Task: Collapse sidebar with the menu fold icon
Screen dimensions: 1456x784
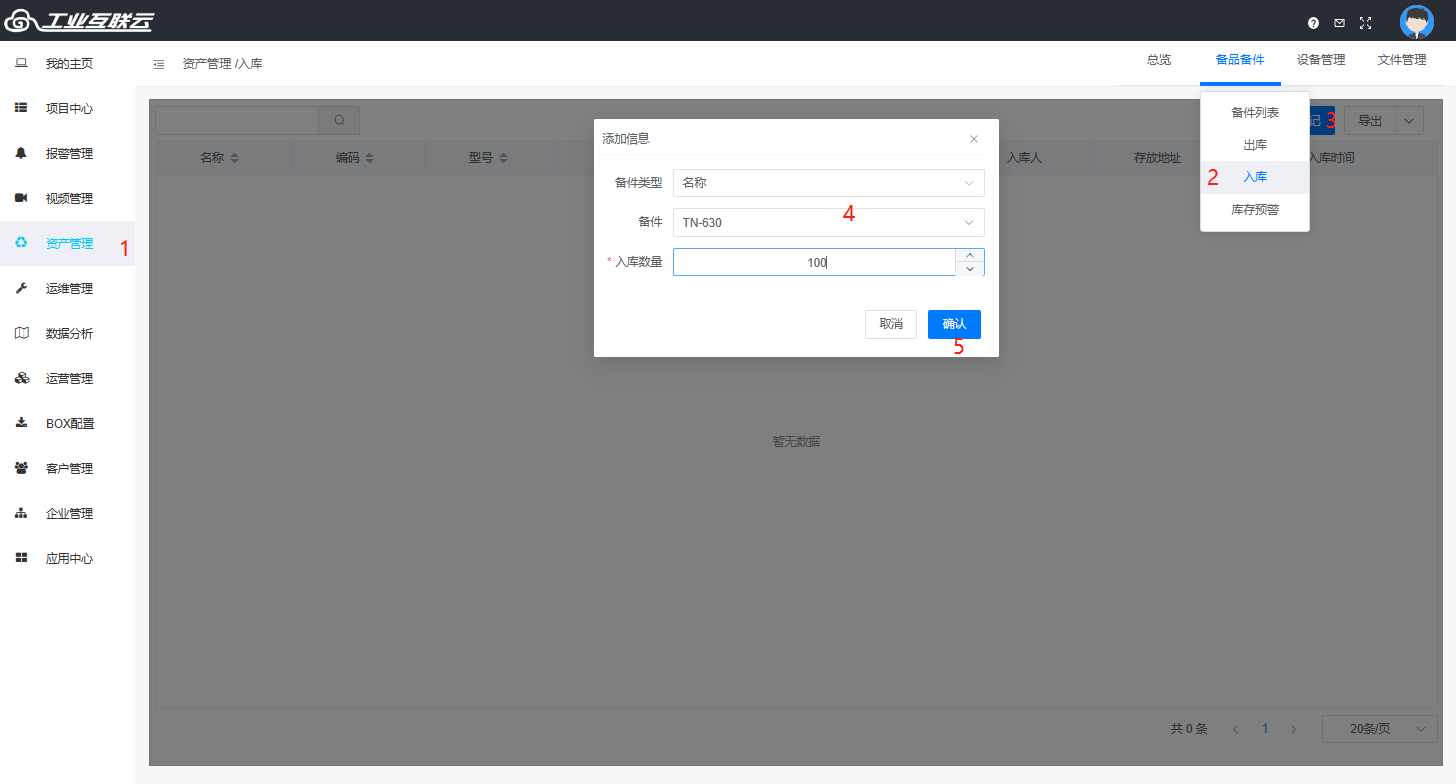Action: pos(159,64)
